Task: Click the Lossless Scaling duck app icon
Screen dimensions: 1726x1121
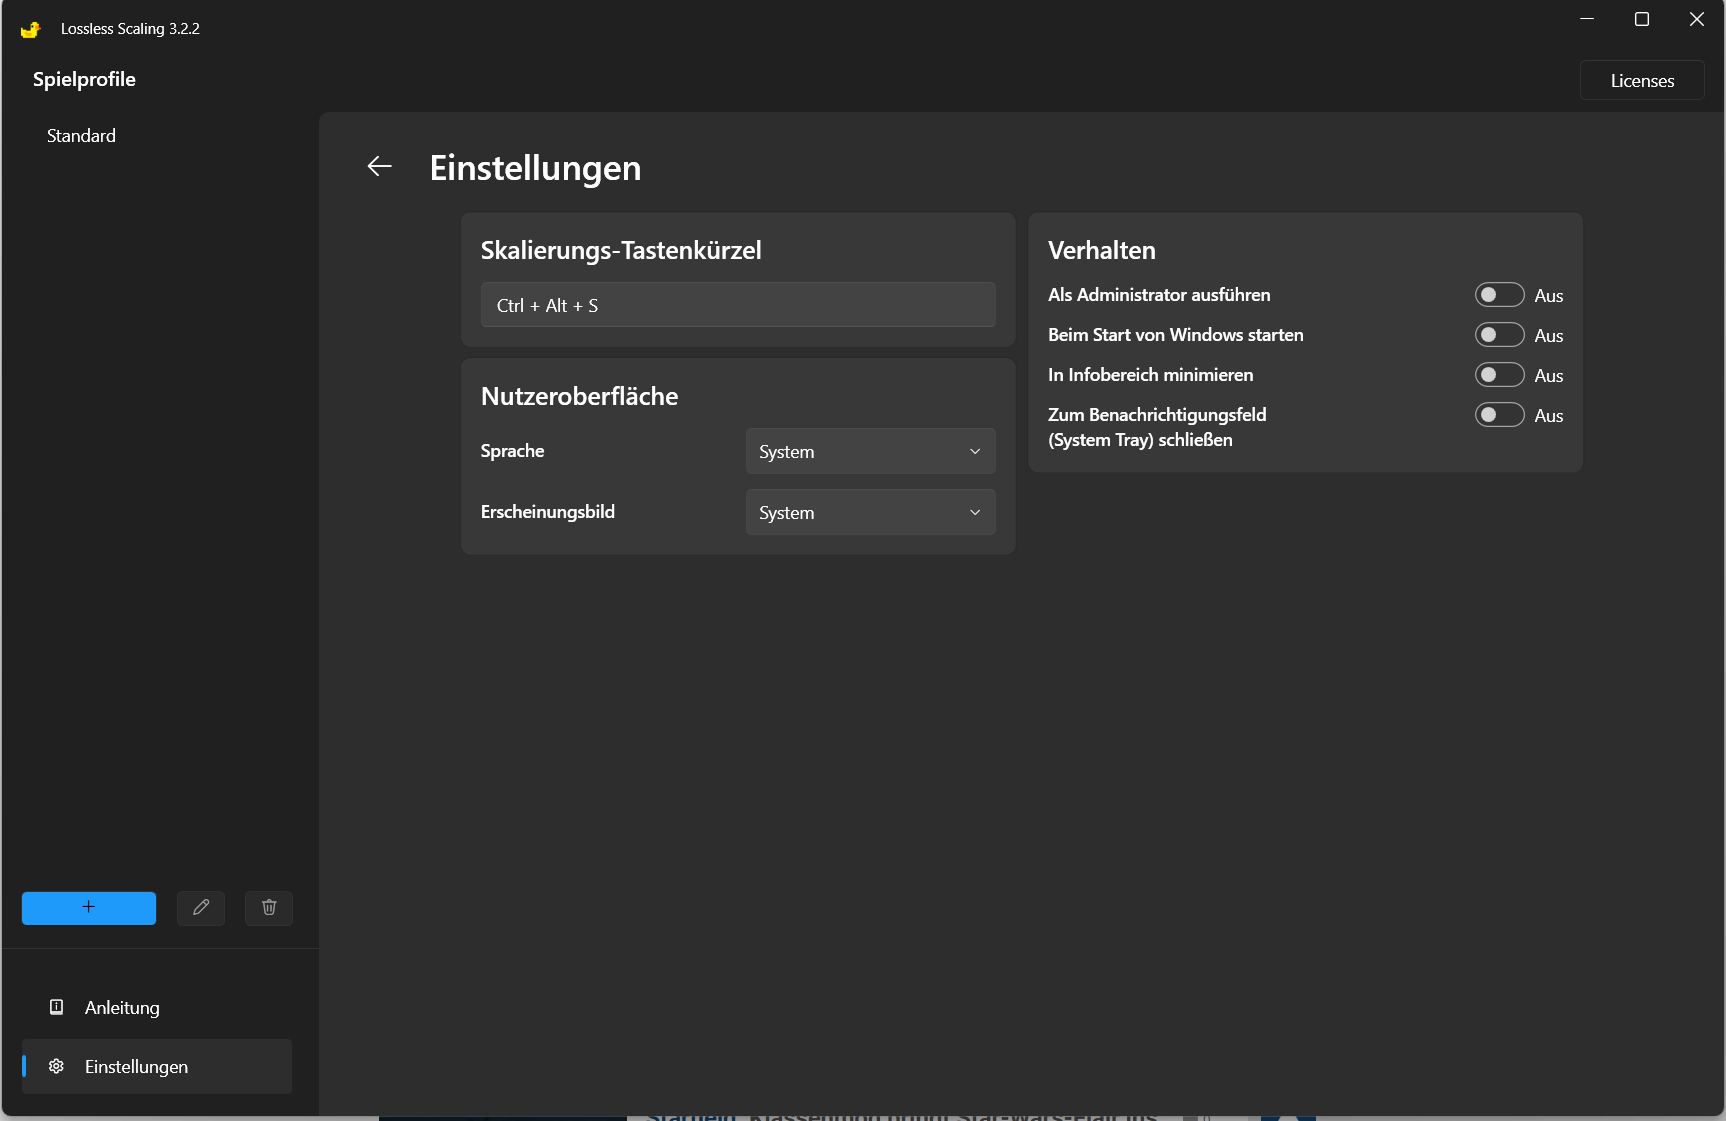Action: [31, 29]
